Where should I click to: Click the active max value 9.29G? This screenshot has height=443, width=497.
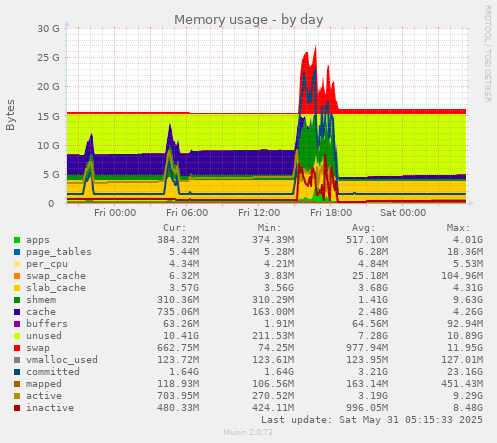(468, 396)
